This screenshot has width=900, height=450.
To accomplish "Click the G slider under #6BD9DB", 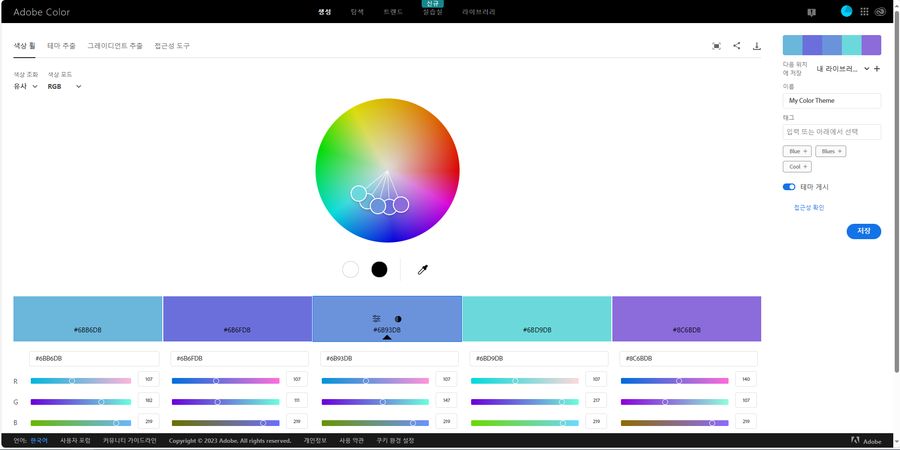I will [525, 402].
